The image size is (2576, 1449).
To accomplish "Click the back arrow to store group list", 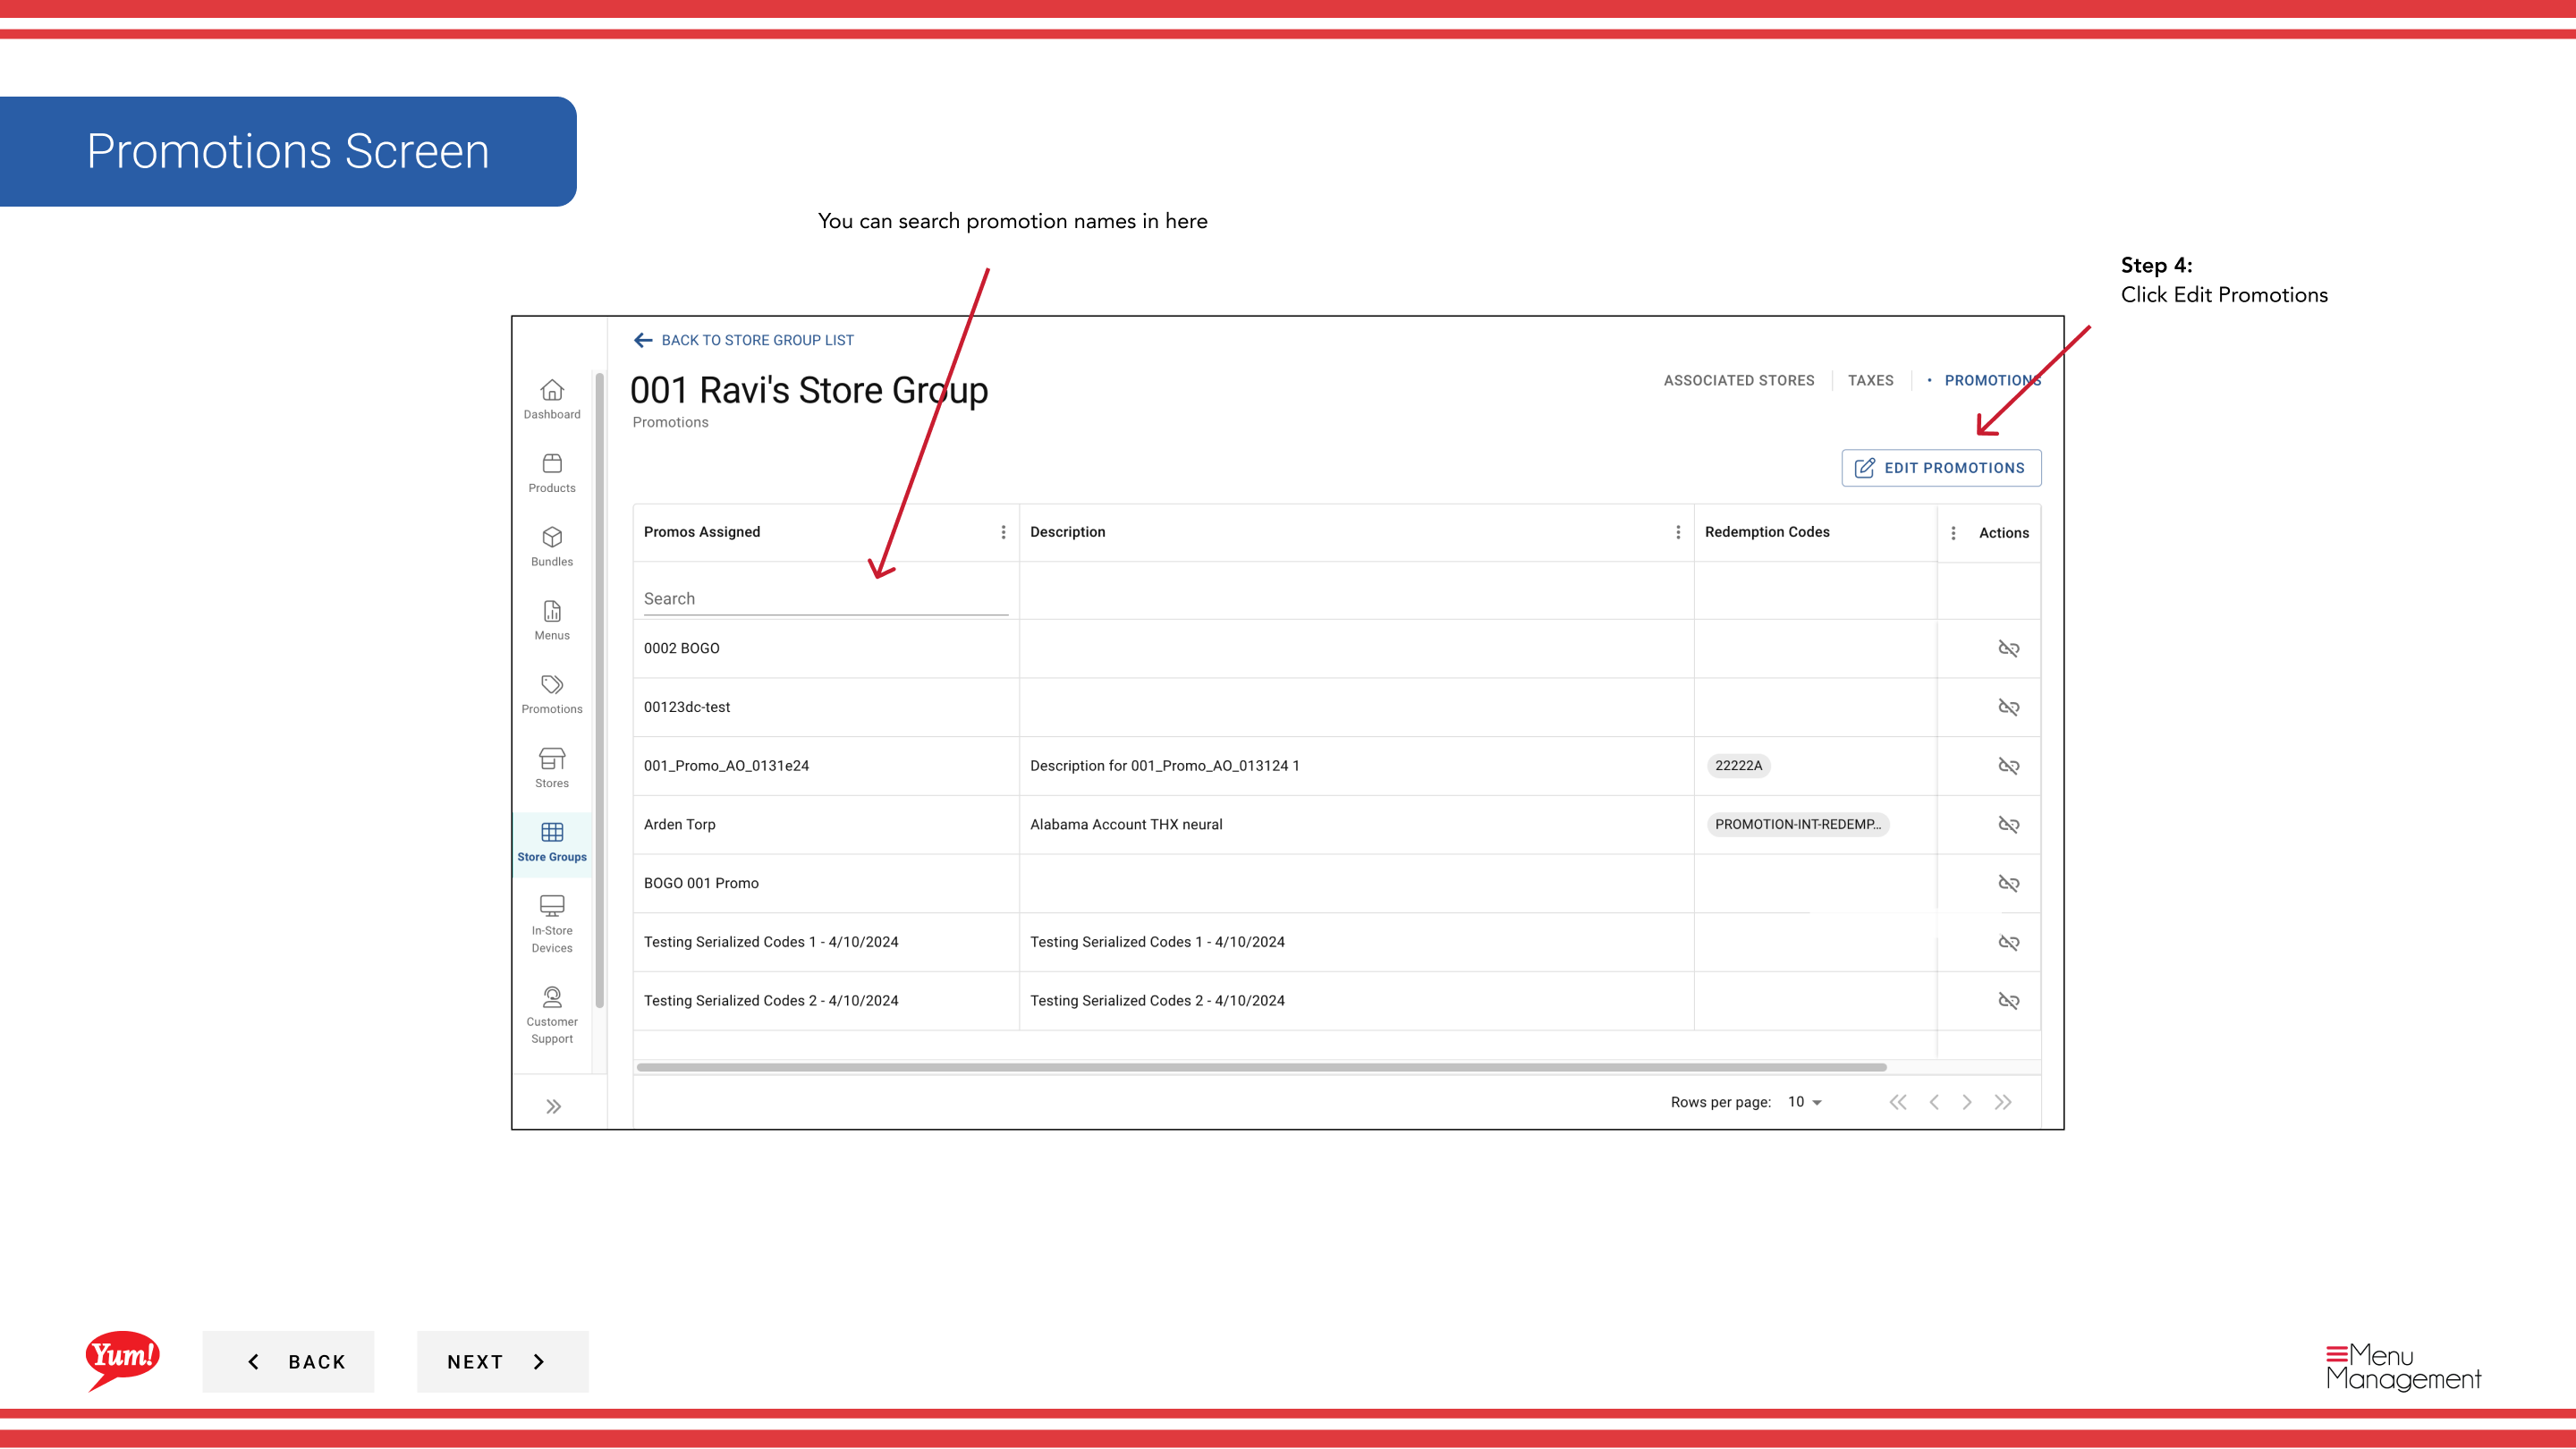I will (x=643, y=340).
